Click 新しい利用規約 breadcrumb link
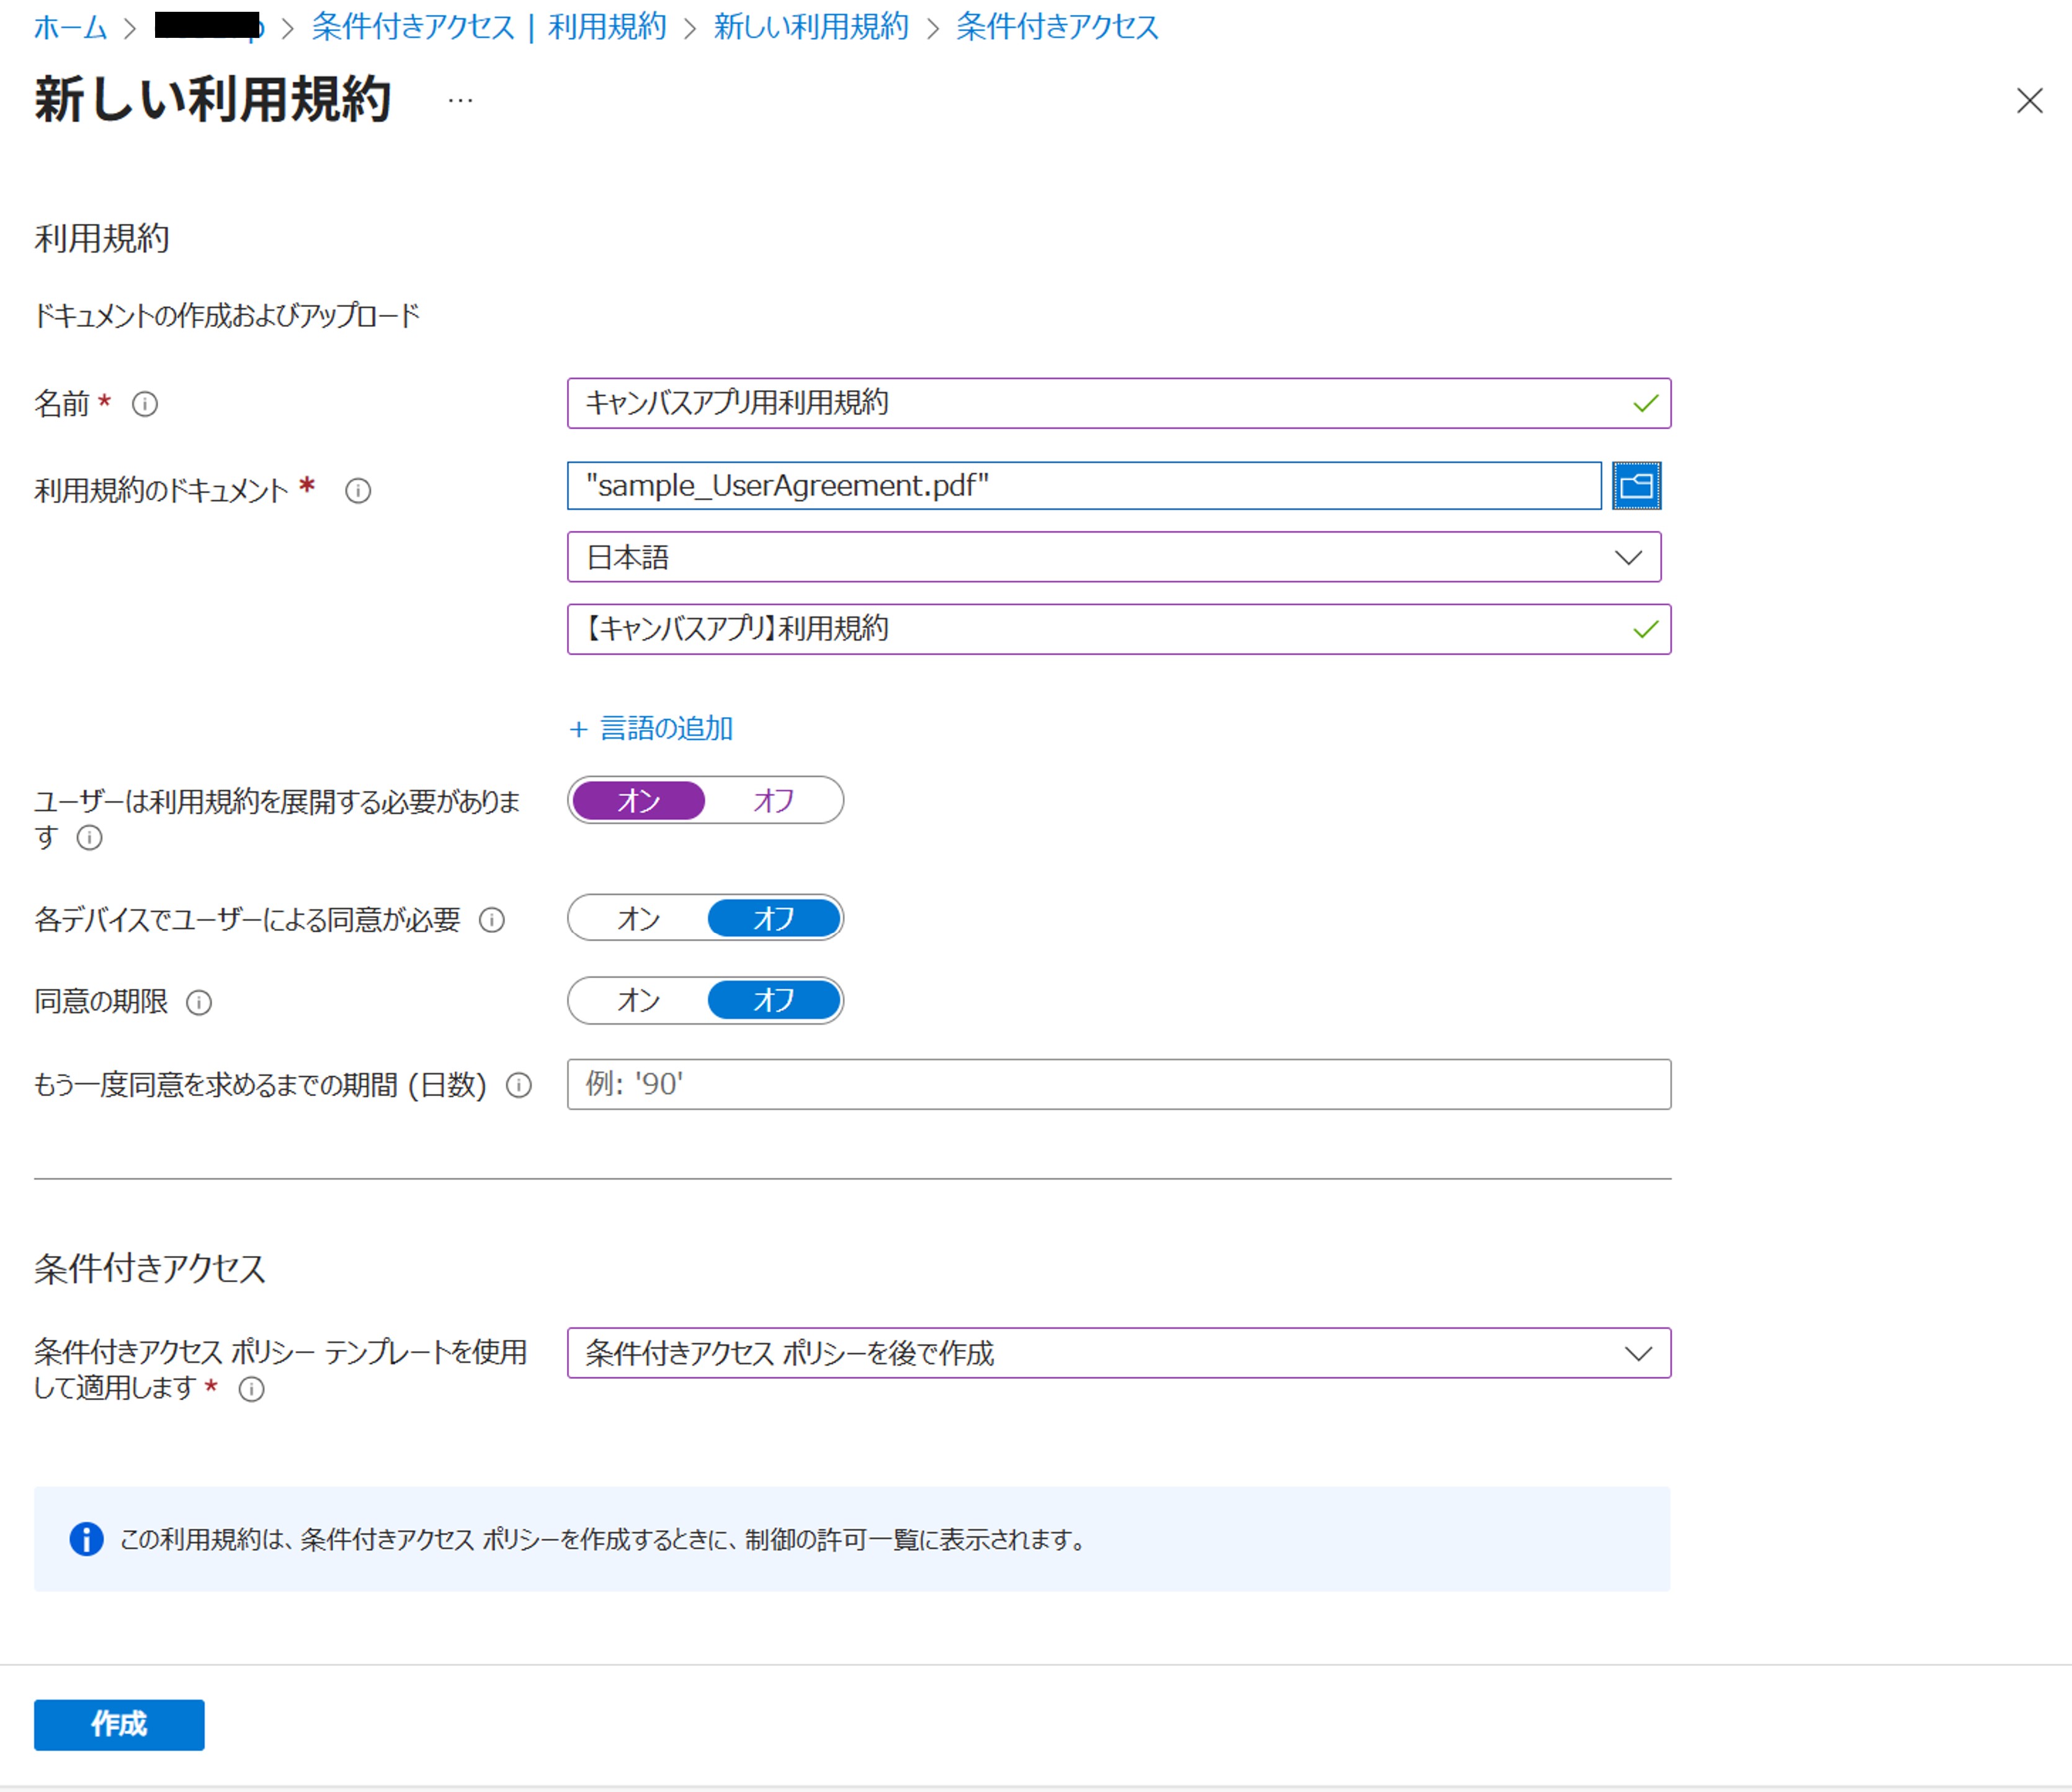Screen dimensions: 2072x1792 (810, 27)
